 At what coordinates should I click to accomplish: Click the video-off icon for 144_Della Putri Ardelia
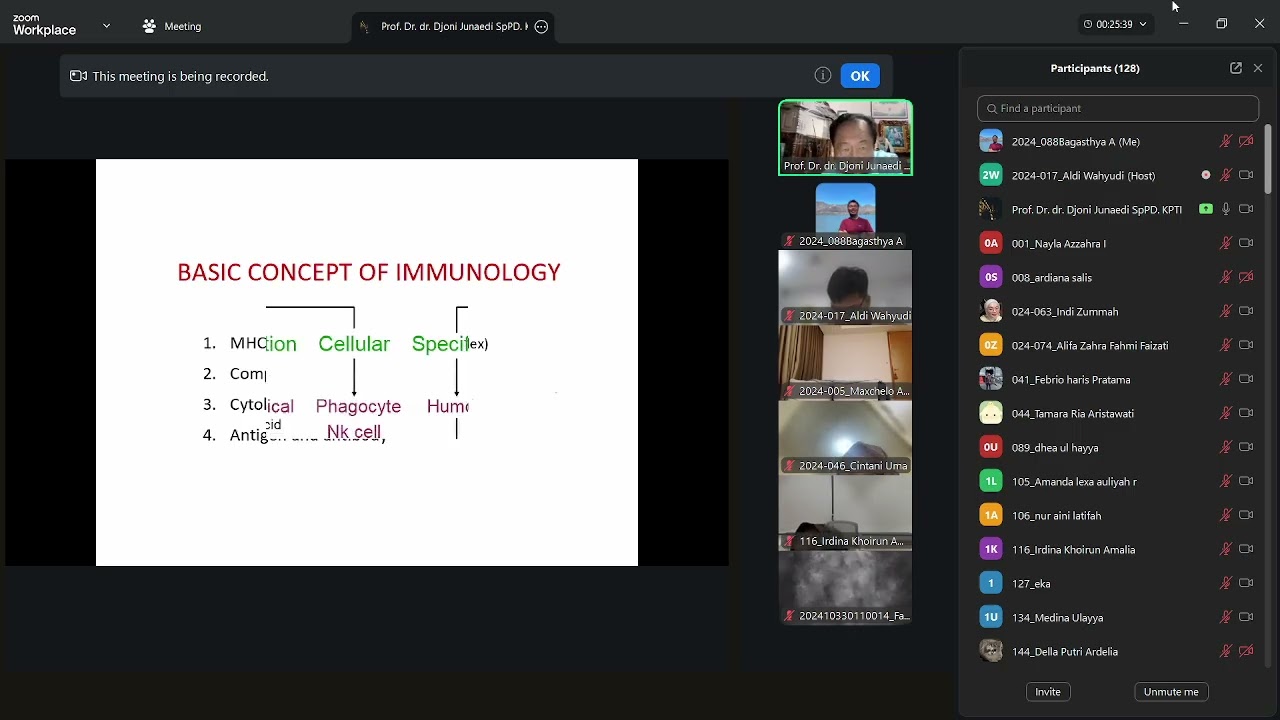[1246, 651]
